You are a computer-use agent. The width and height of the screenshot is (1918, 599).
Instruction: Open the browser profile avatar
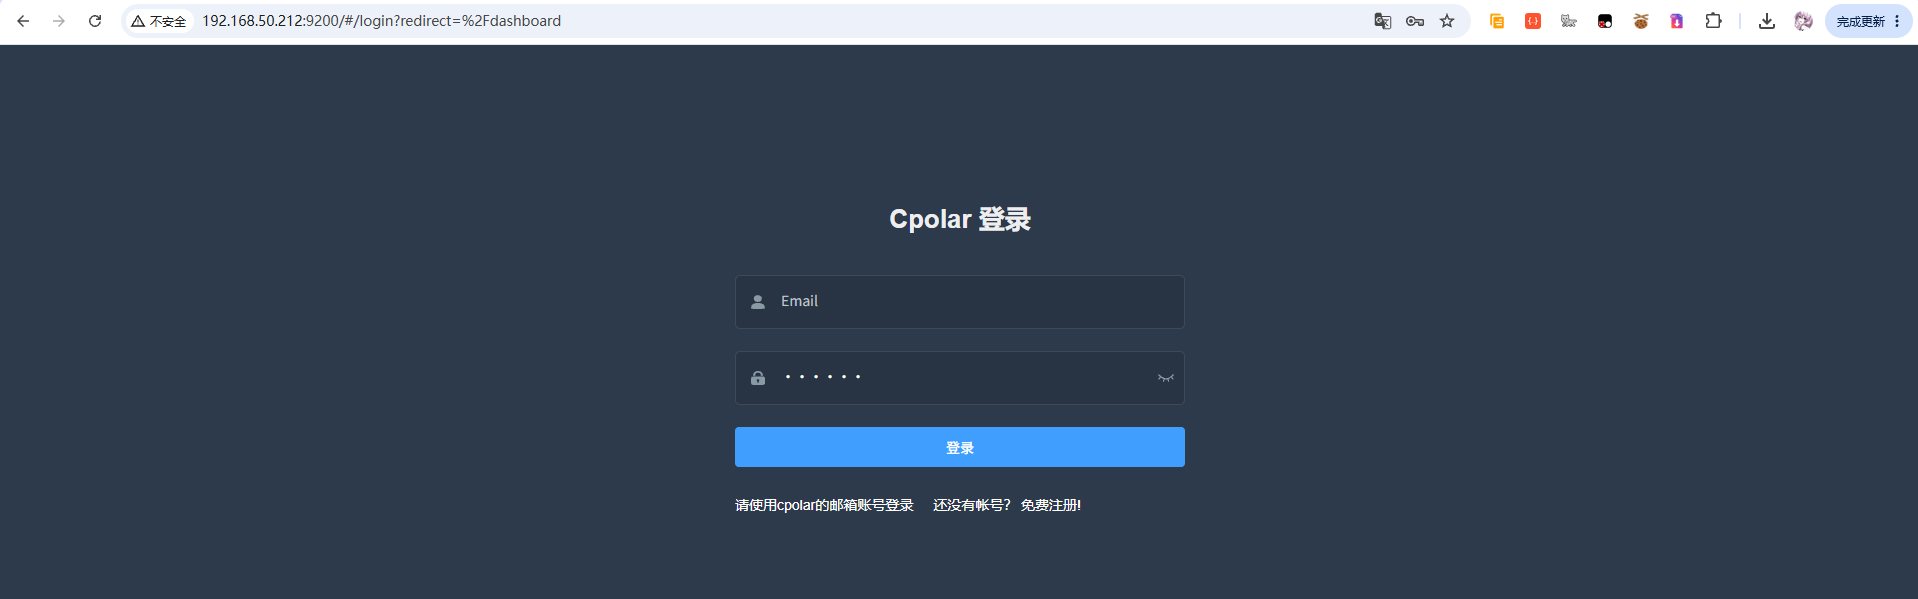click(x=1803, y=21)
